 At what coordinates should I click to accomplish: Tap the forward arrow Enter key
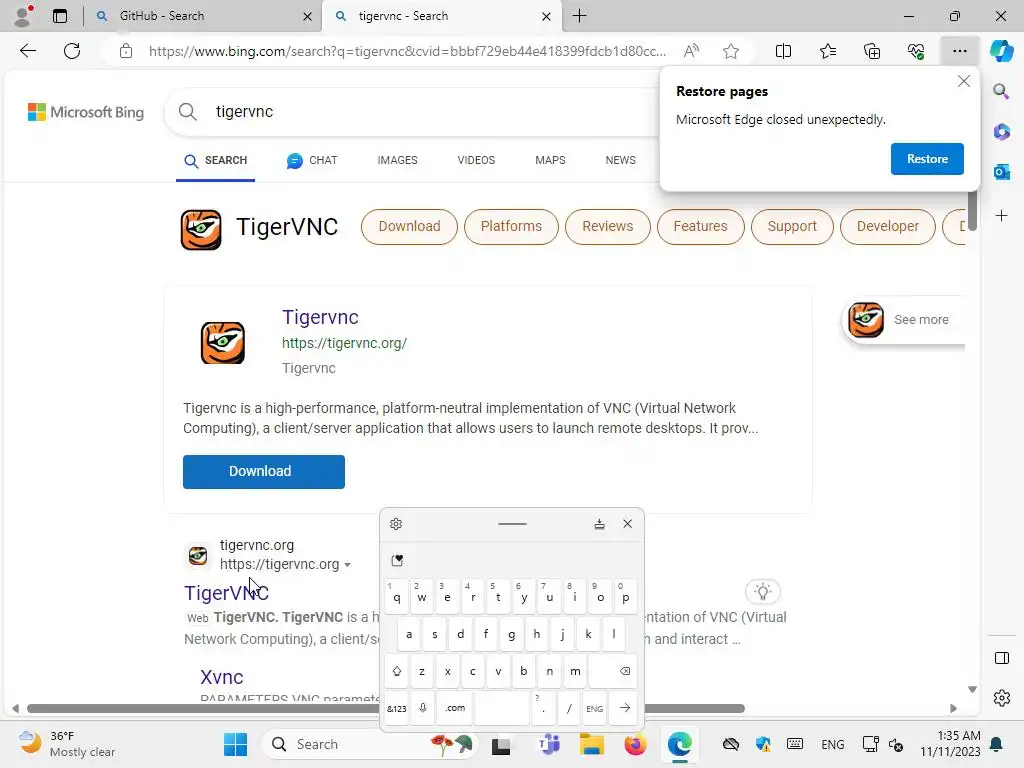point(624,708)
